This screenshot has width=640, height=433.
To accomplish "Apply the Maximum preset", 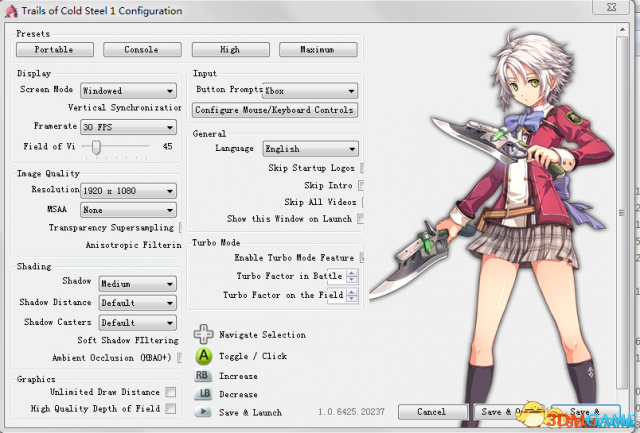I will pyautogui.click(x=318, y=50).
